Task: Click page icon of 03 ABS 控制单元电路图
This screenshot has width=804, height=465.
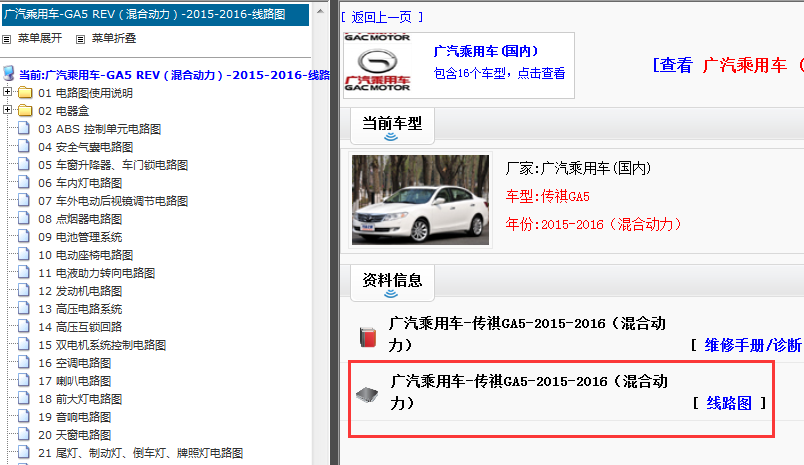Action: pos(24,128)
